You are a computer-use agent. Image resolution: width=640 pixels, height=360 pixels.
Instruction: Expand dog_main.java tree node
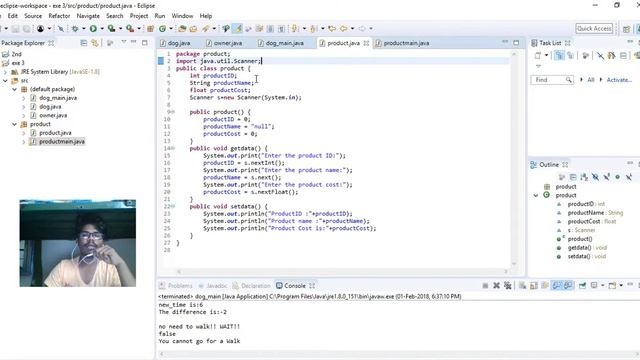point(23,98)
